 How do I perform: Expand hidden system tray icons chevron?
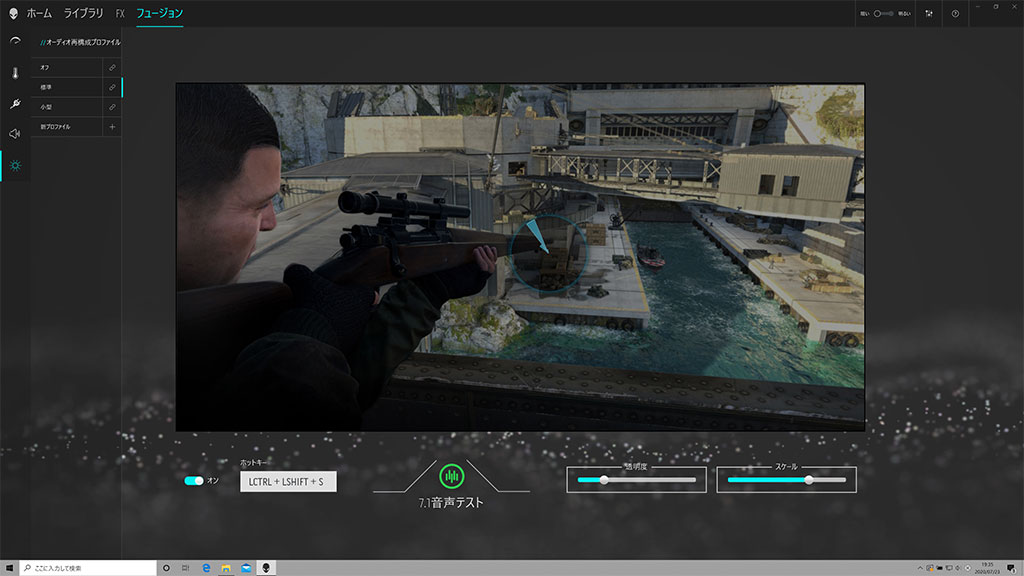point(920,568)
